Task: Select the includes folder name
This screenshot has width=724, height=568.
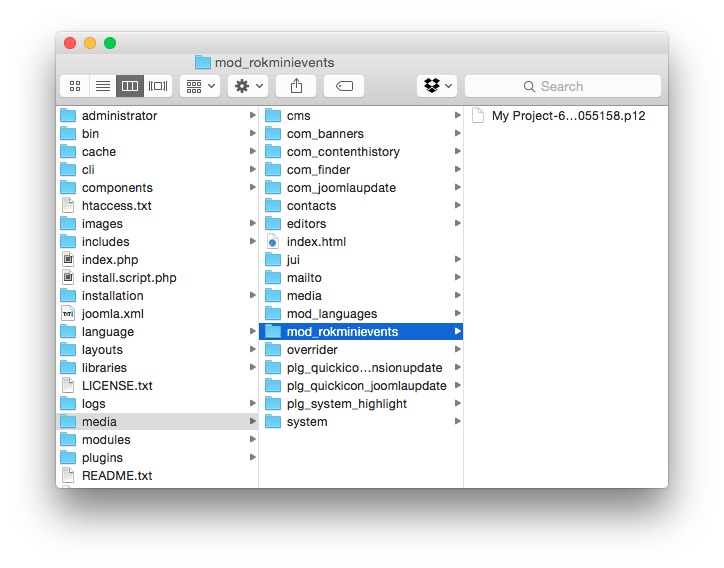Action: tap(106, 242)
